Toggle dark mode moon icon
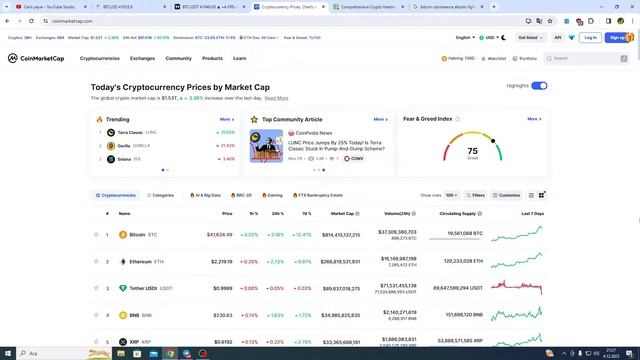This screenshot has width=640, height=360. (x=504, y=38)
